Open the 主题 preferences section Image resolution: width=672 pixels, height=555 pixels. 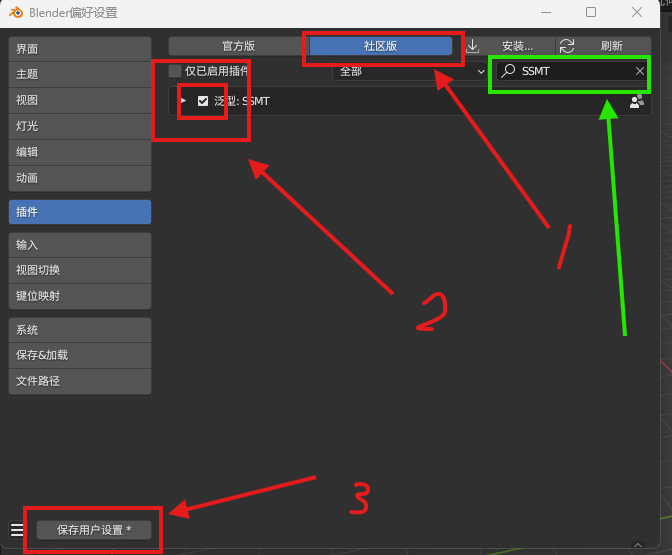tap(80, 75)
